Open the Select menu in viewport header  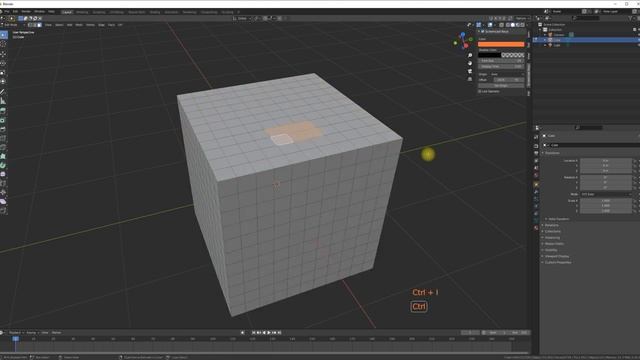[x=59, y=25]
